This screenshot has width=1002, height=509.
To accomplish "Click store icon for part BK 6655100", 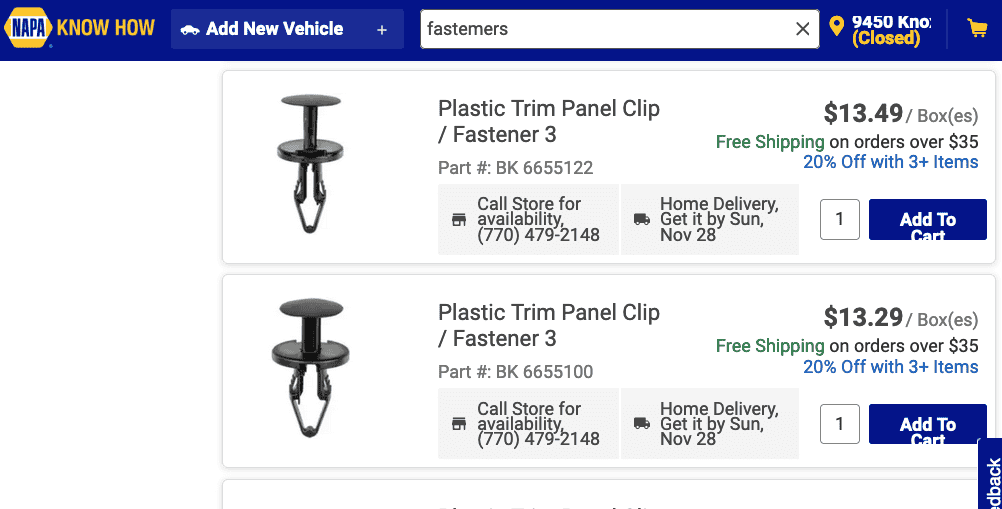I will click(x=459, y=424).
